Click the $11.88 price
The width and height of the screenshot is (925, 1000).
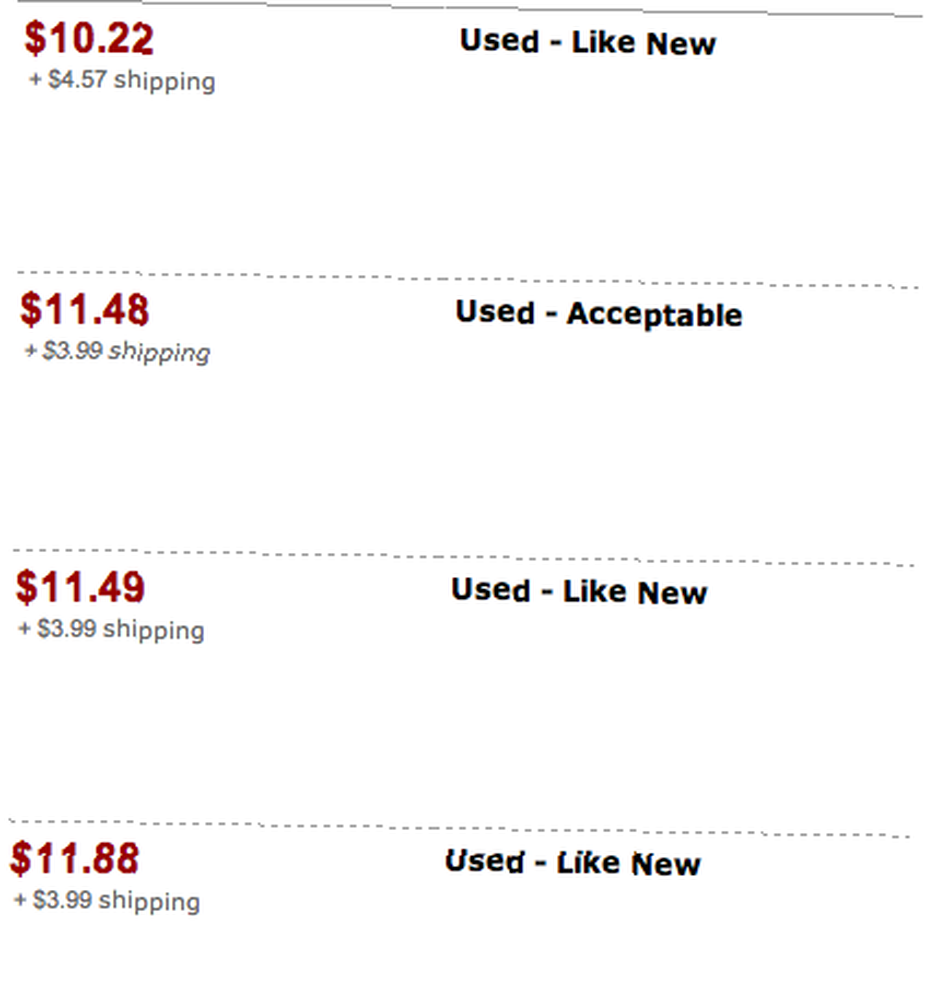(x=75, y=858)
